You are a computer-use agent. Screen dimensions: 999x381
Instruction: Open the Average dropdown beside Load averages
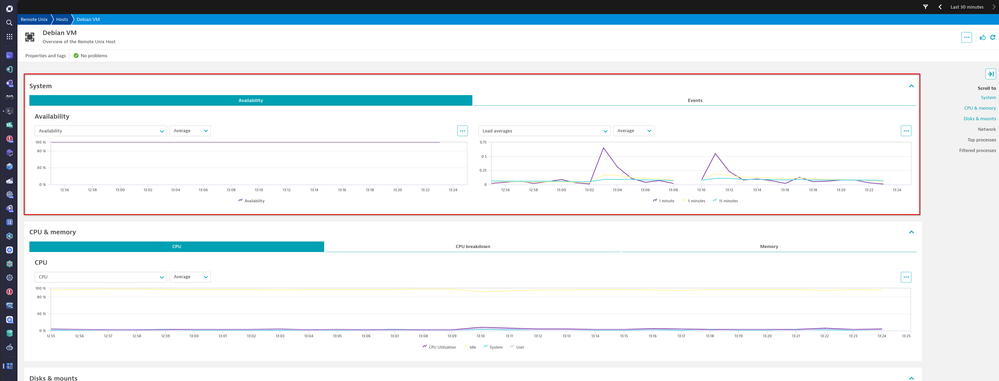633,131
